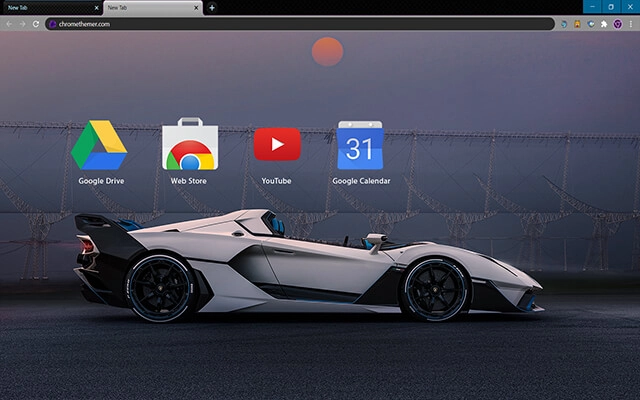Switch to the second New Tab
This screenshot has width=640, height=400.
click(x=153, y=8)
